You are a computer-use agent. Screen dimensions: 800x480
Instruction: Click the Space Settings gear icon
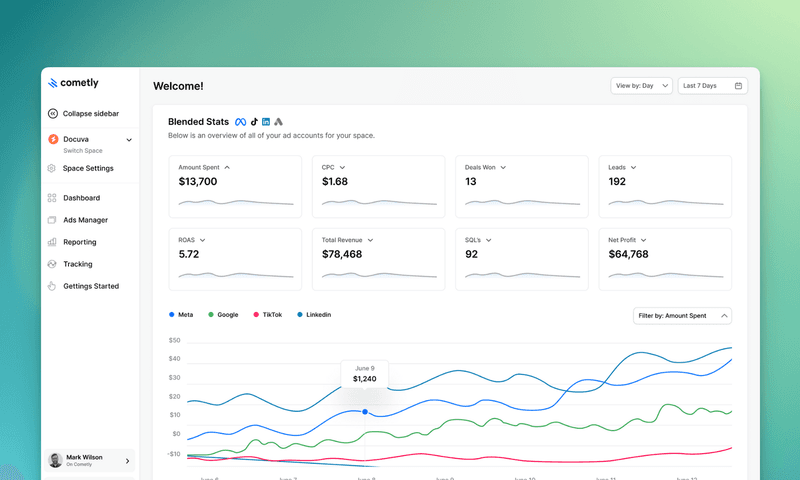[x=52, y=168]
